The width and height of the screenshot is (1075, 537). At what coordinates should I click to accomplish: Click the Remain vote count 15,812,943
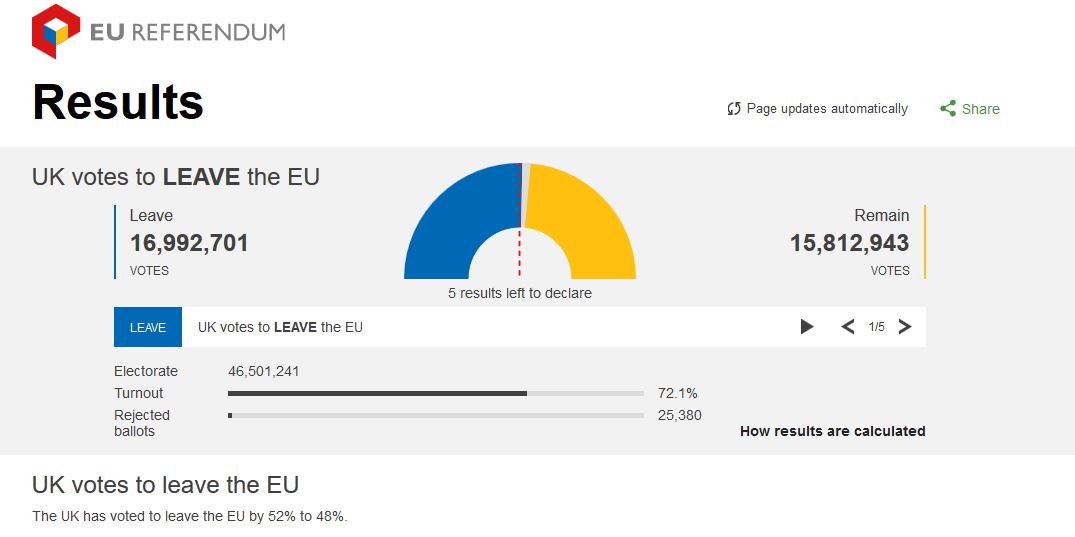(849, 243)
